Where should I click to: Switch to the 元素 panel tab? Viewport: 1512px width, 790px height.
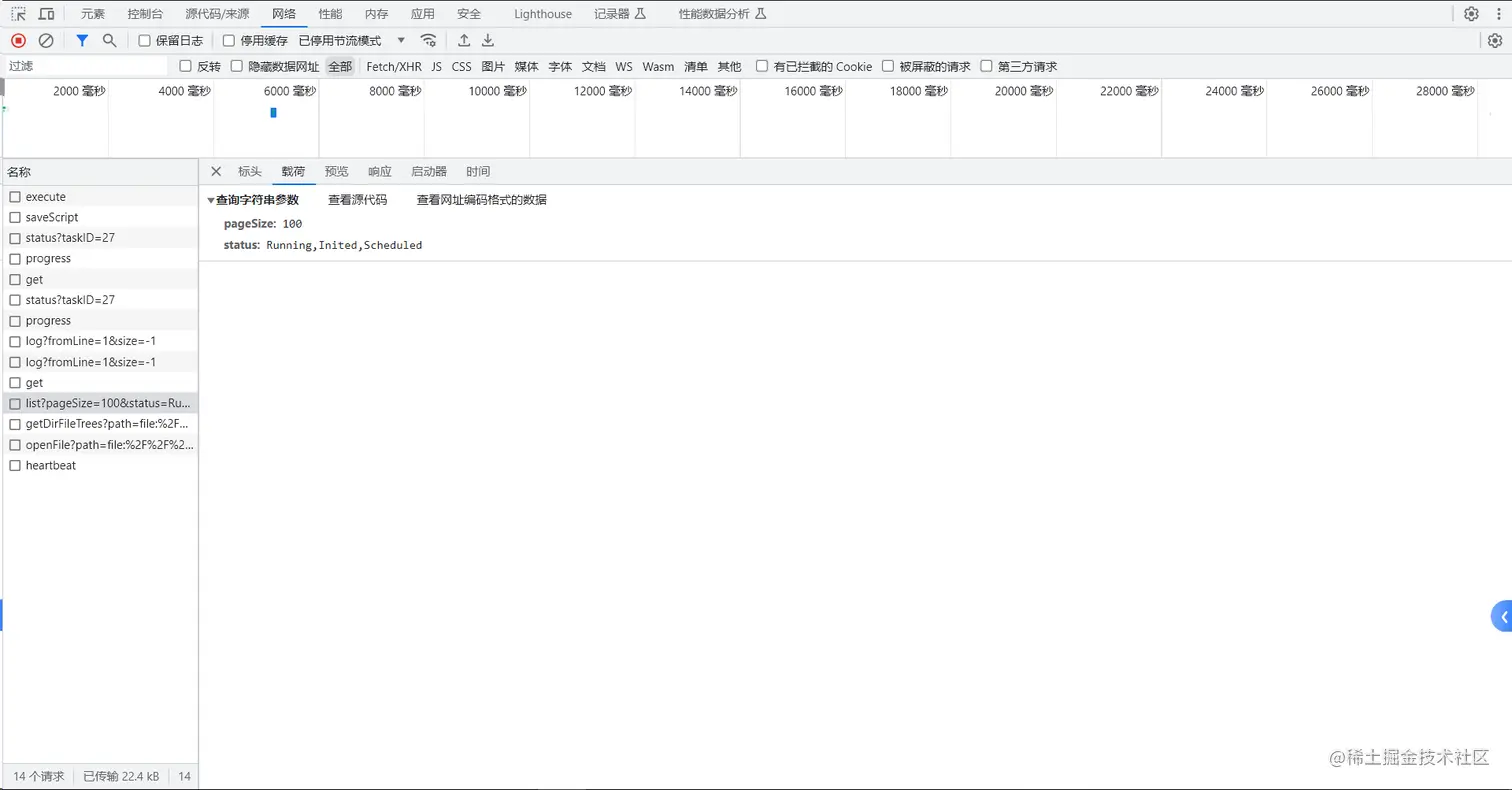pos(93,14)
